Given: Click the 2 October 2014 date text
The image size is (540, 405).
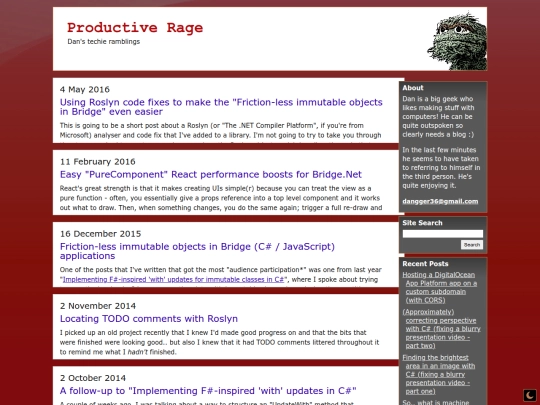Looking at the screenshot, I should coord(93,378).
